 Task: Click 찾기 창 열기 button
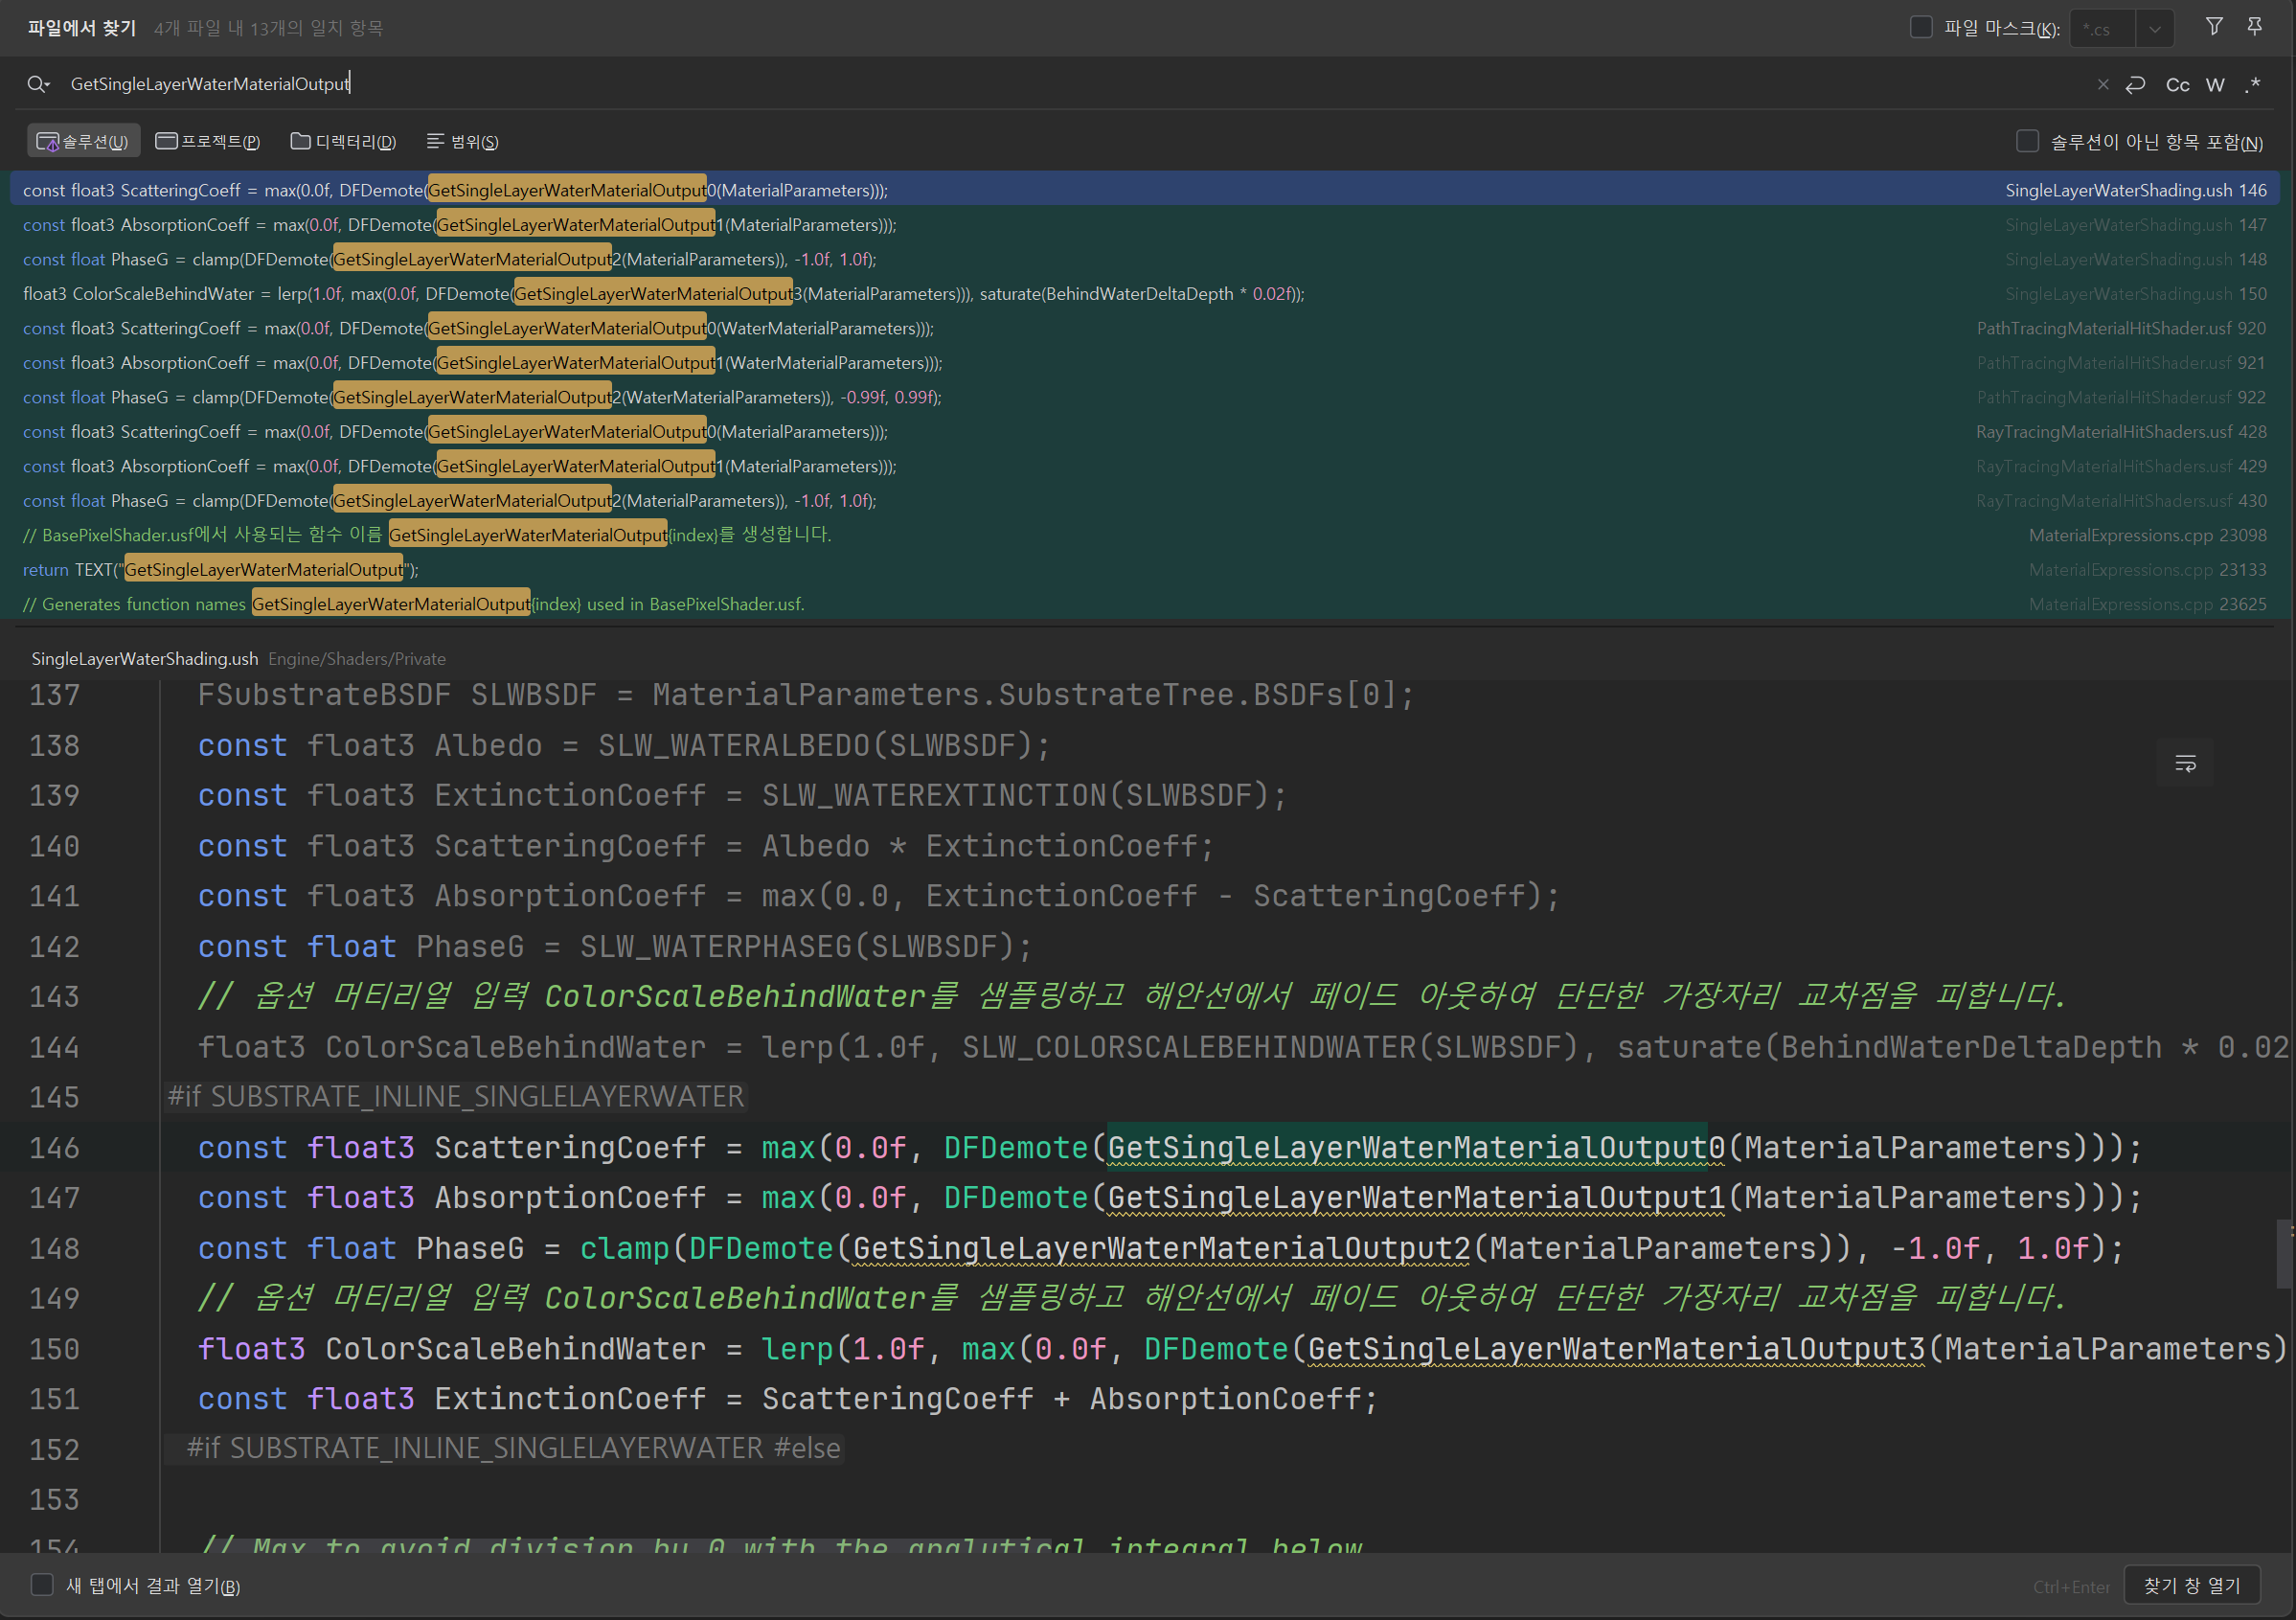click(2191, 1586)
